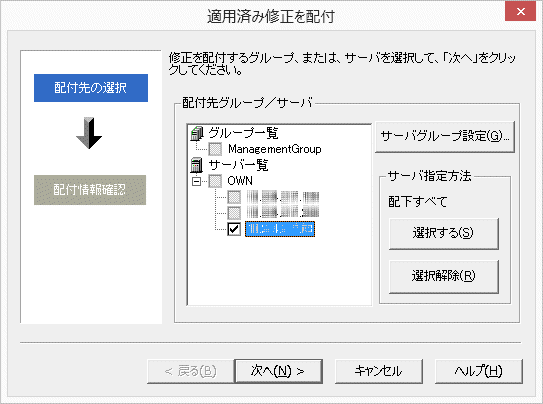Collapse the OWN tree node

[x=196, y=181]
